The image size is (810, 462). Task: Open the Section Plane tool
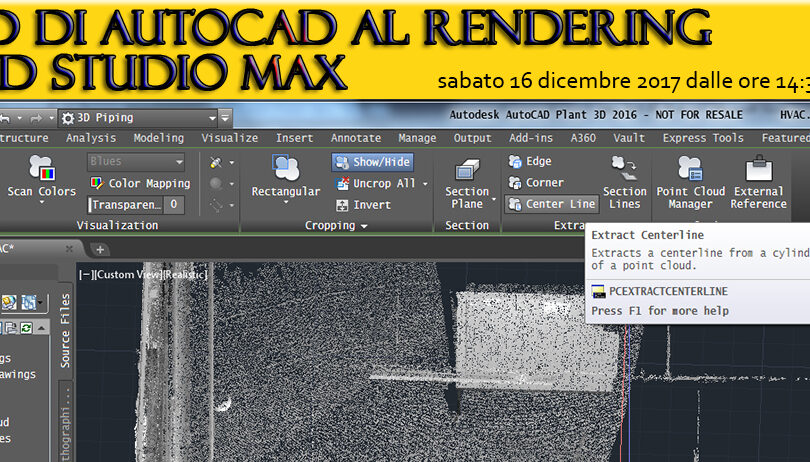(x=466, y=184)
